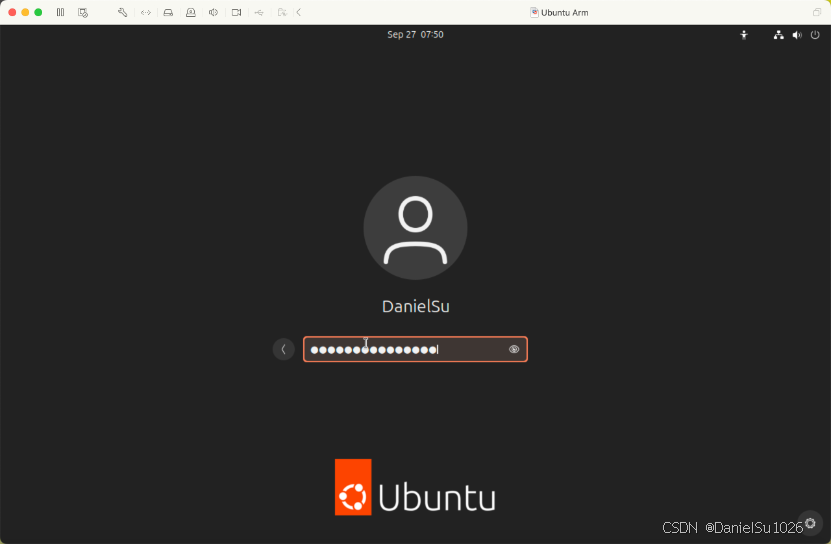Open the snapshot manager icon

[x=83, y=12]
